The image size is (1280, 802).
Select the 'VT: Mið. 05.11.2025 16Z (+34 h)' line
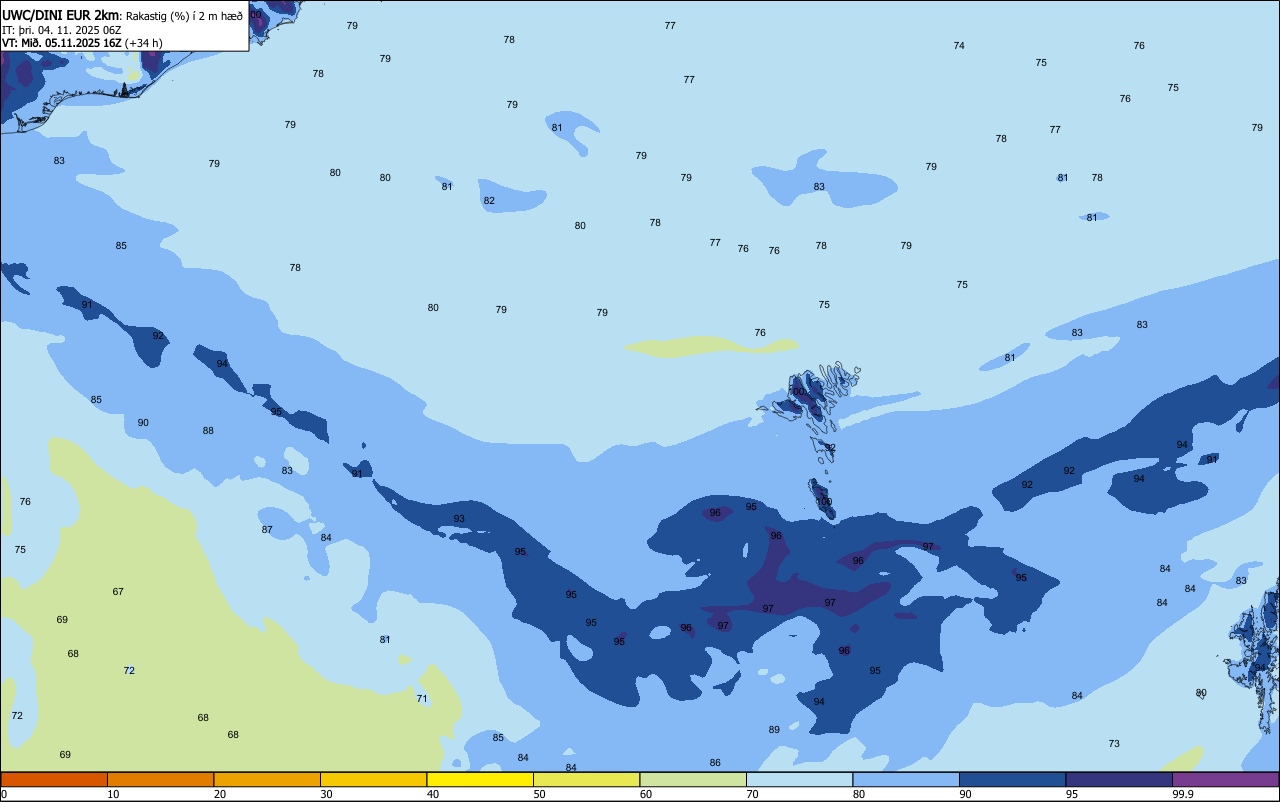click(82, 42)
